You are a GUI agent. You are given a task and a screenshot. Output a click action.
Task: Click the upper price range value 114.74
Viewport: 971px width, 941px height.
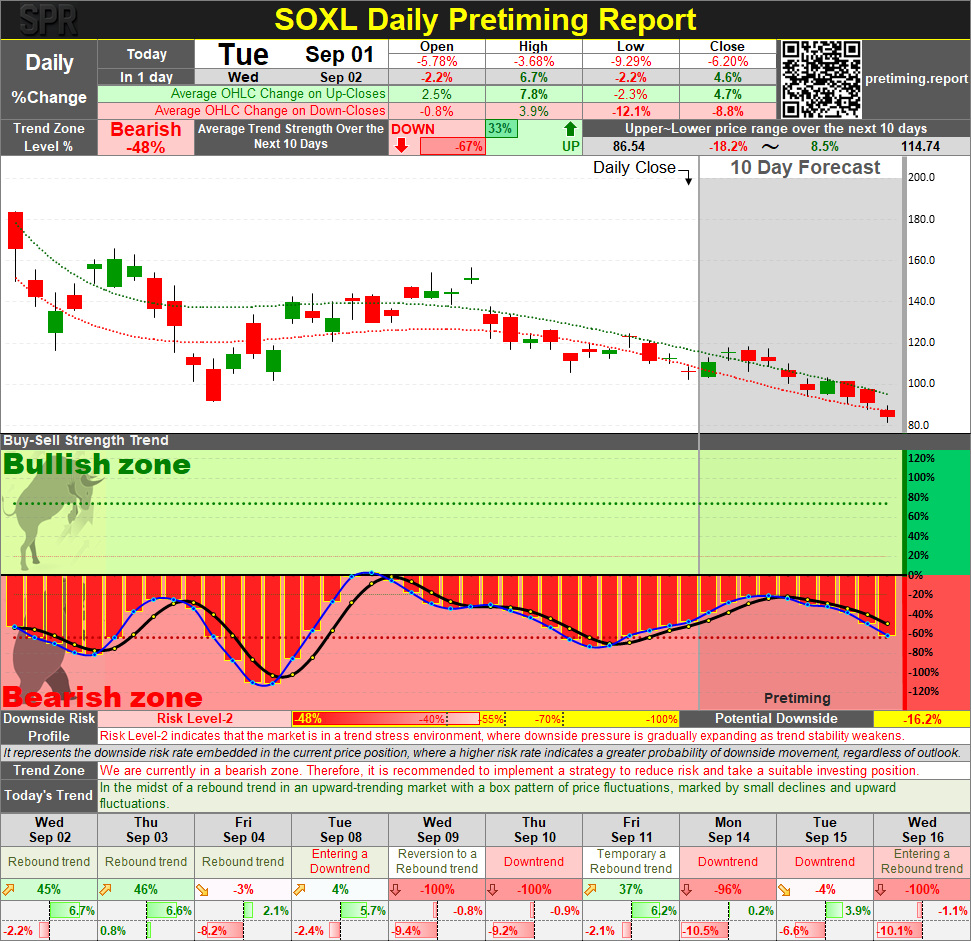click(x=920, y=147)
